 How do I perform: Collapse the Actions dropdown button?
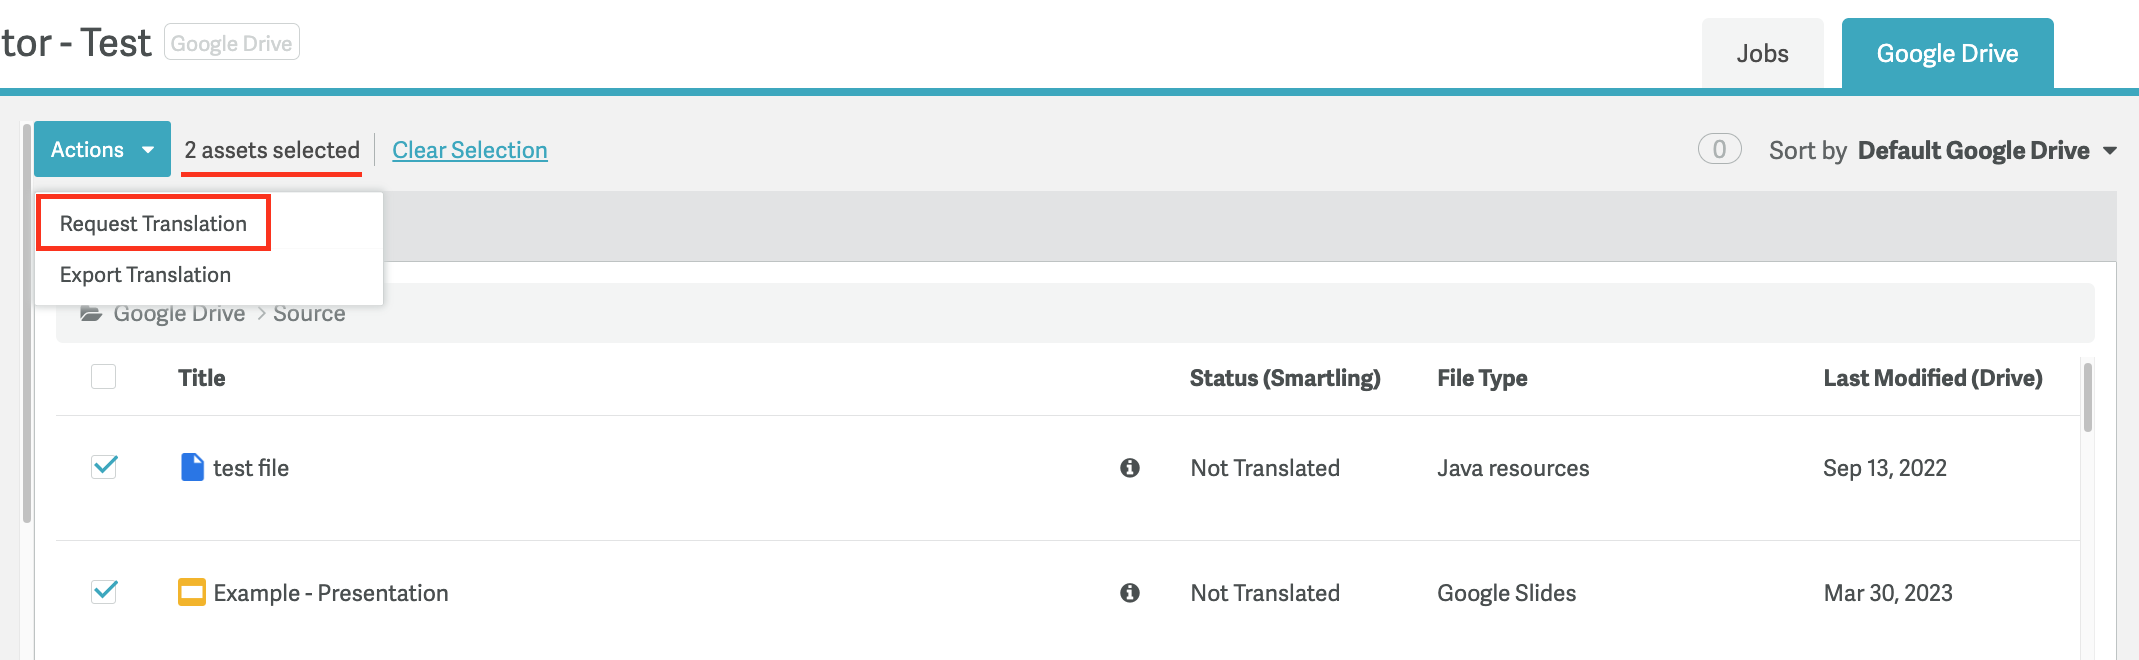pyautogui.click(x=102, y=150)
